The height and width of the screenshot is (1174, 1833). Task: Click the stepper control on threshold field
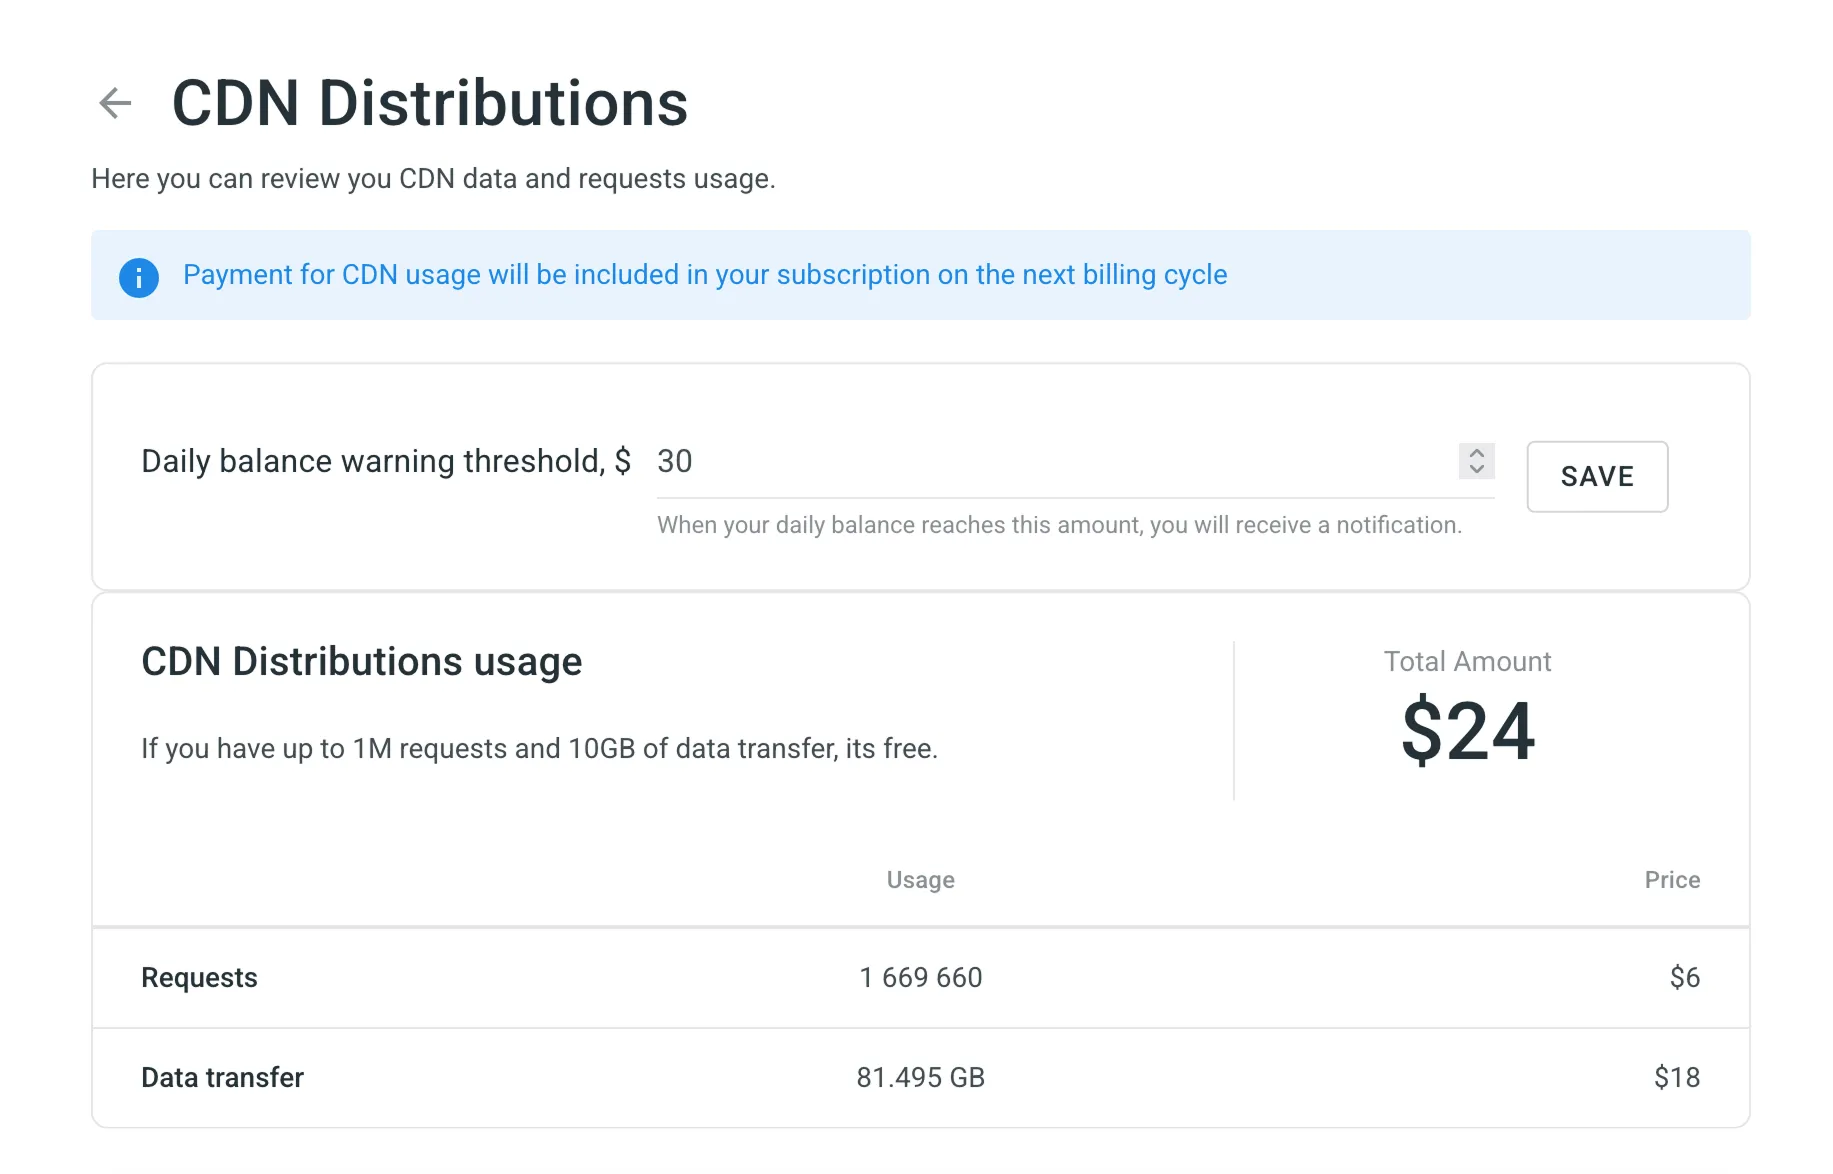pyautogui.click(x=1477, y=461)
